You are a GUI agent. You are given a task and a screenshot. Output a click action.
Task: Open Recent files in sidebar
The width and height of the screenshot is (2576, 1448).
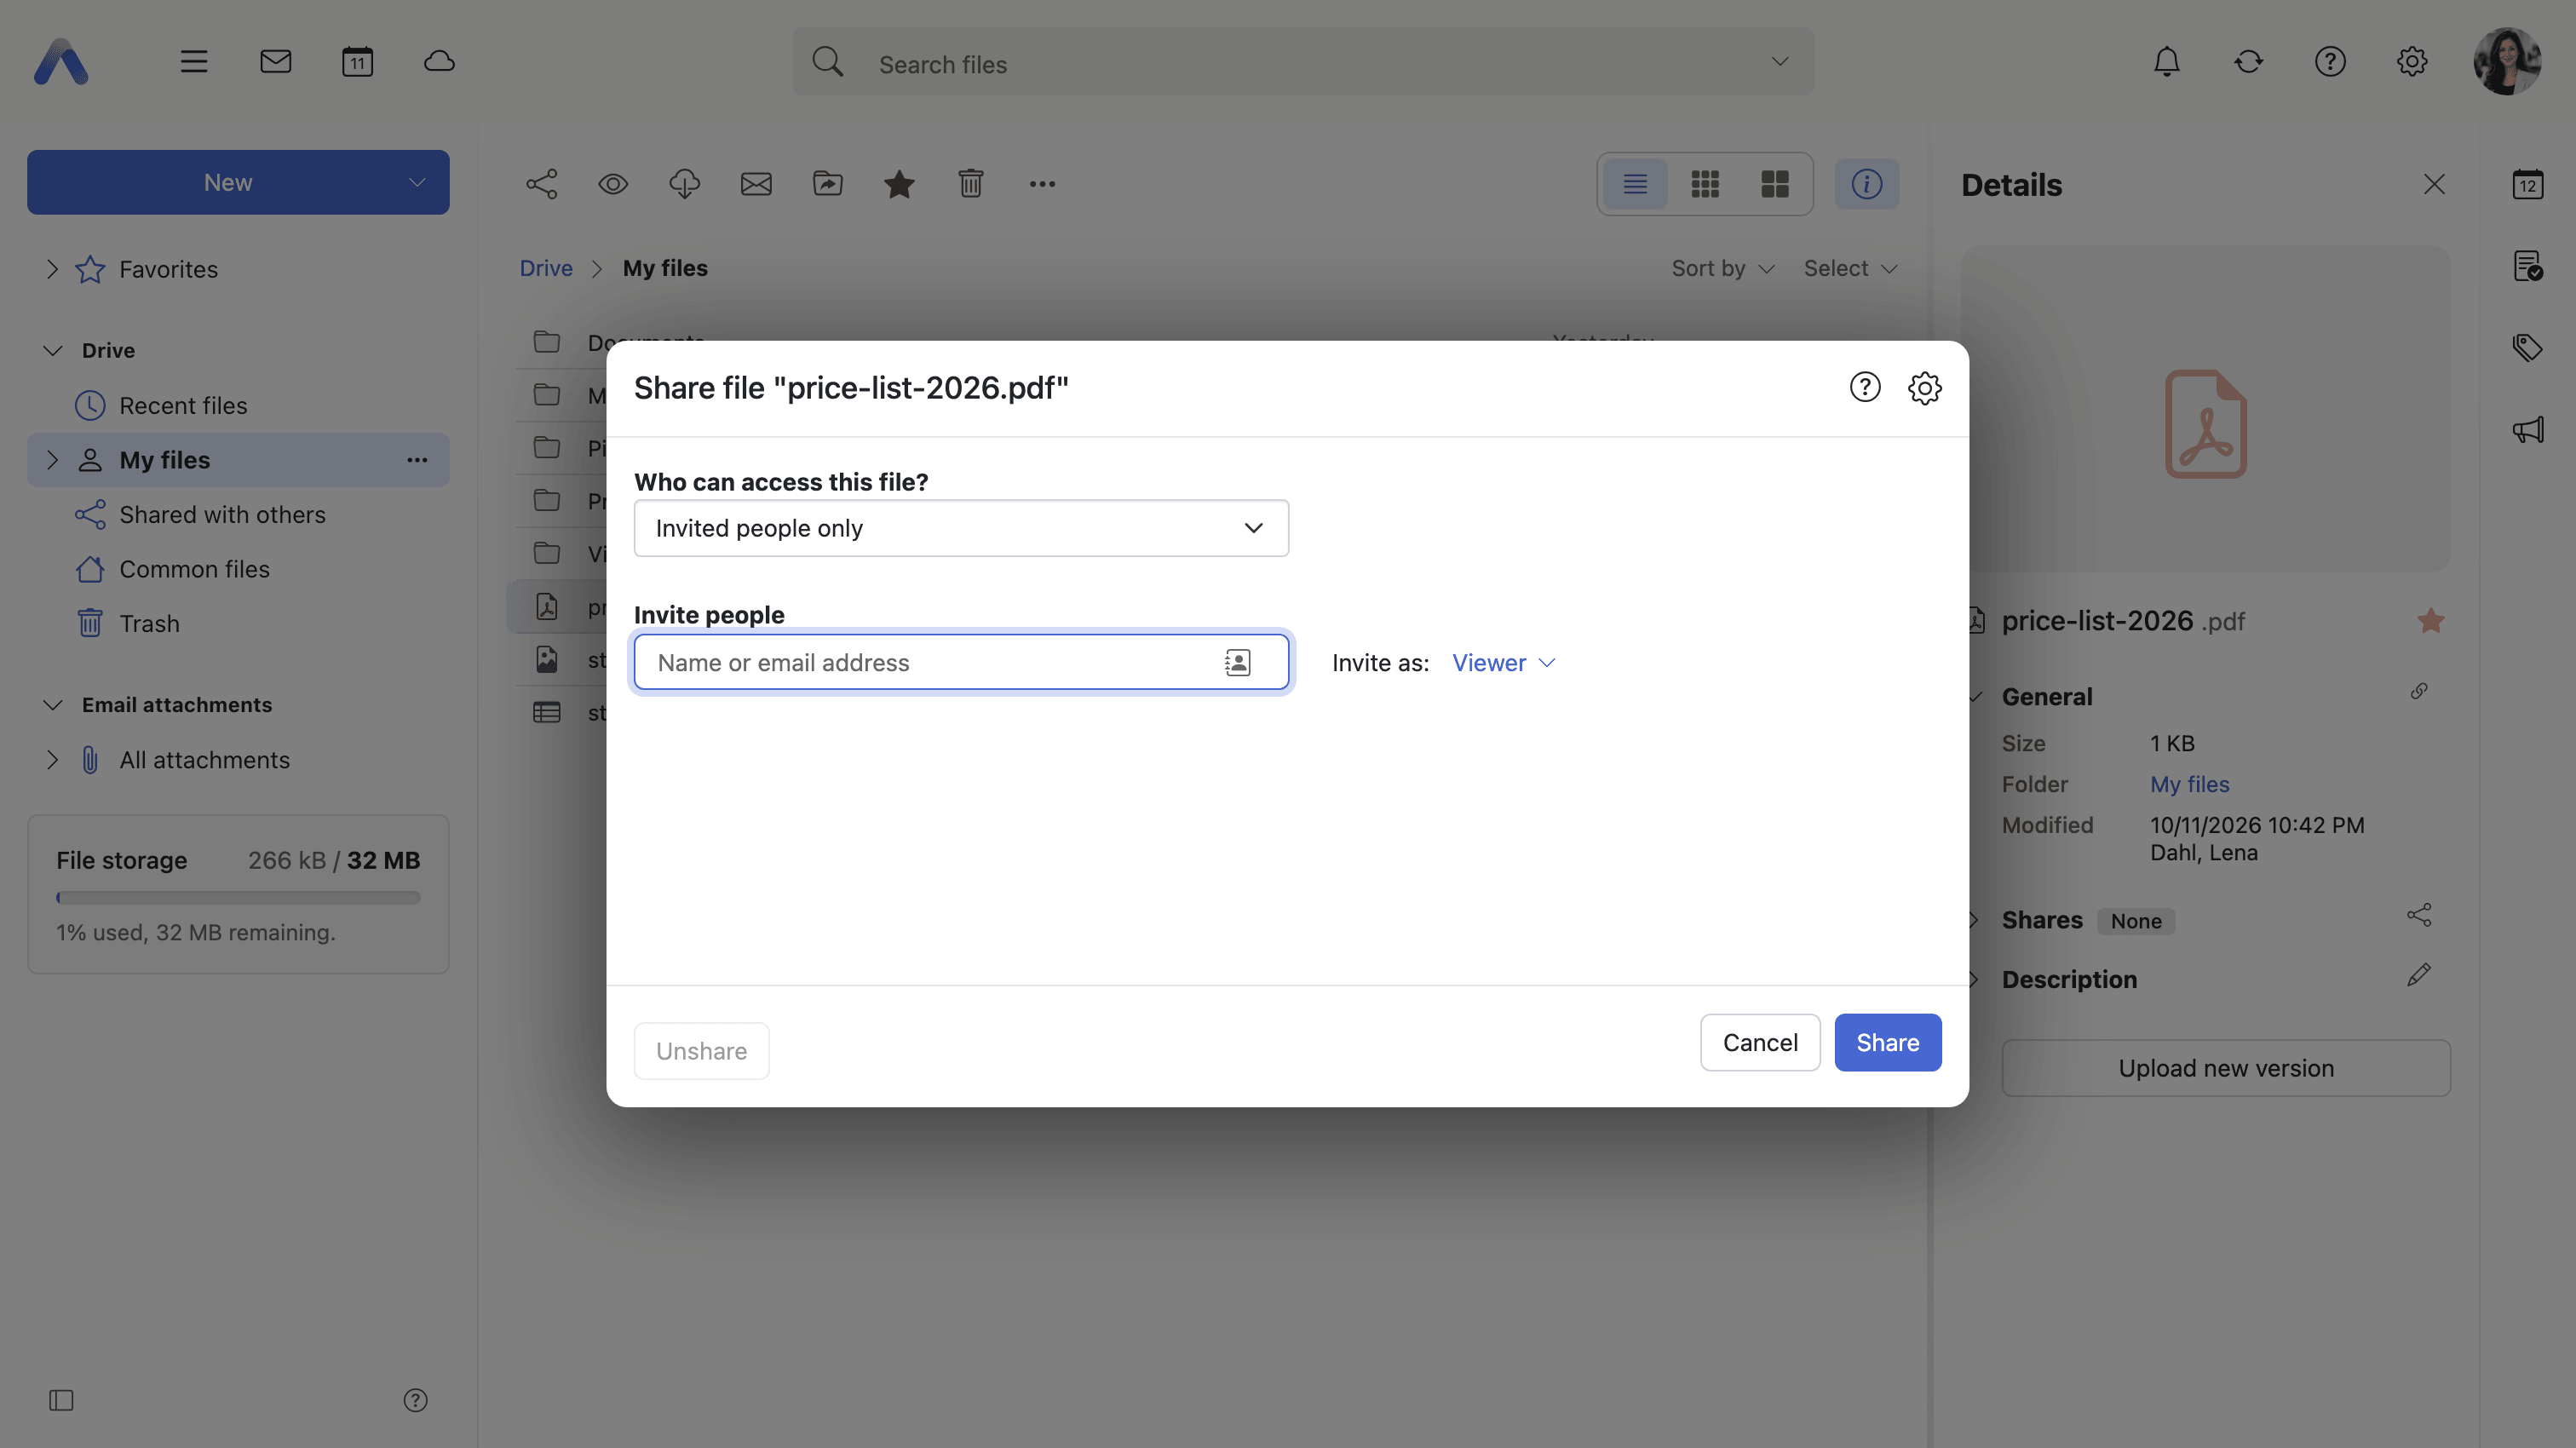(x=183, y=405)
